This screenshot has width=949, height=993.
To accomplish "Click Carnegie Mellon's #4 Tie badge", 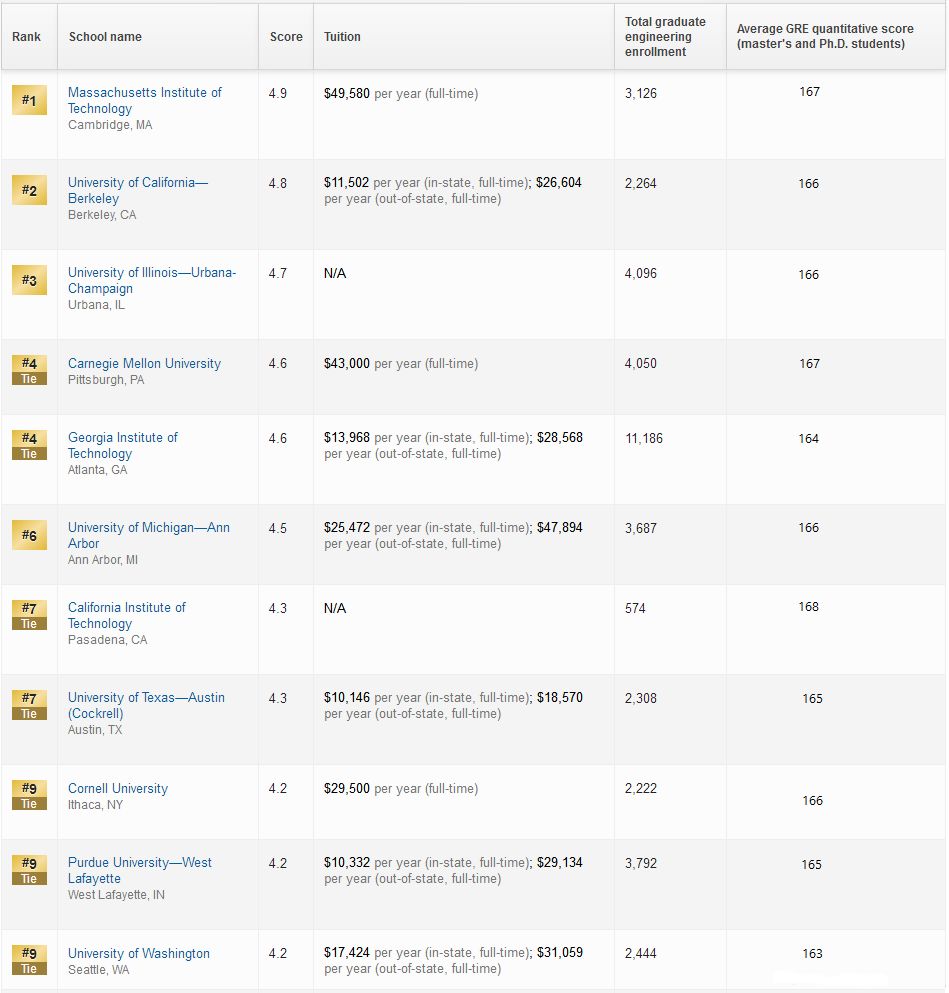I will click(x=29, y=370).
